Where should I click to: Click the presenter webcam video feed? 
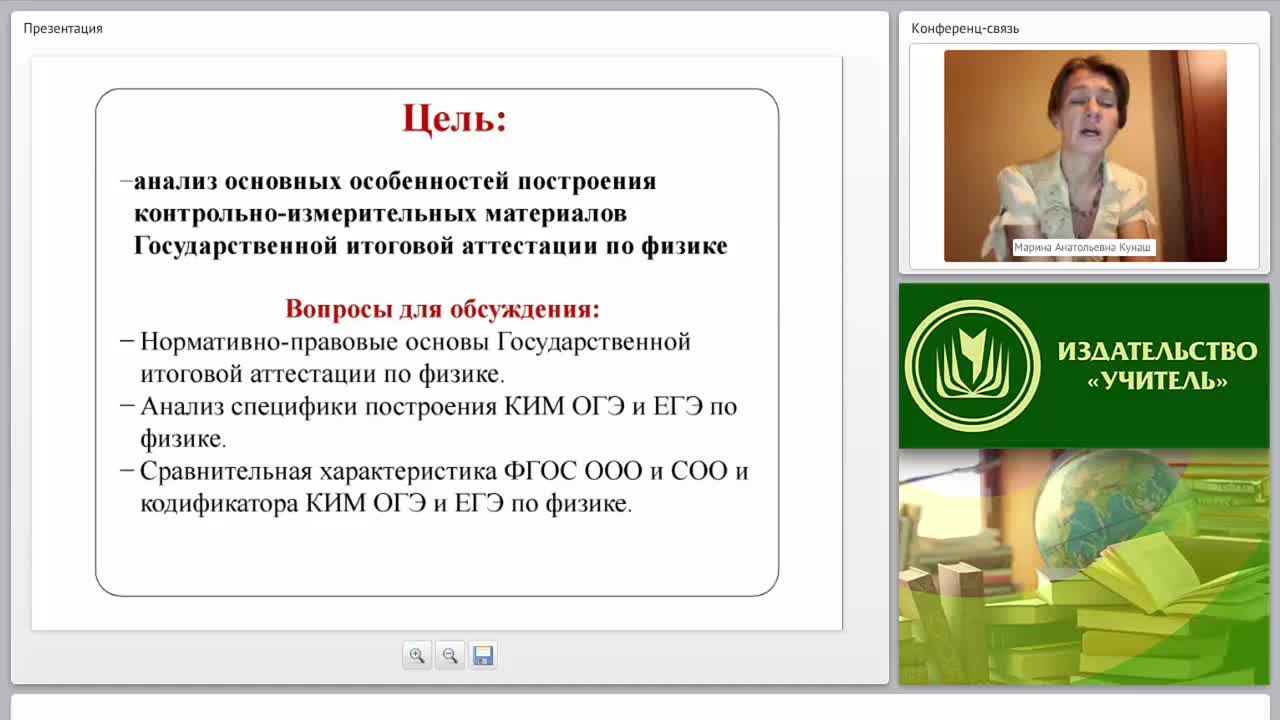click(x=1085, y=156)
